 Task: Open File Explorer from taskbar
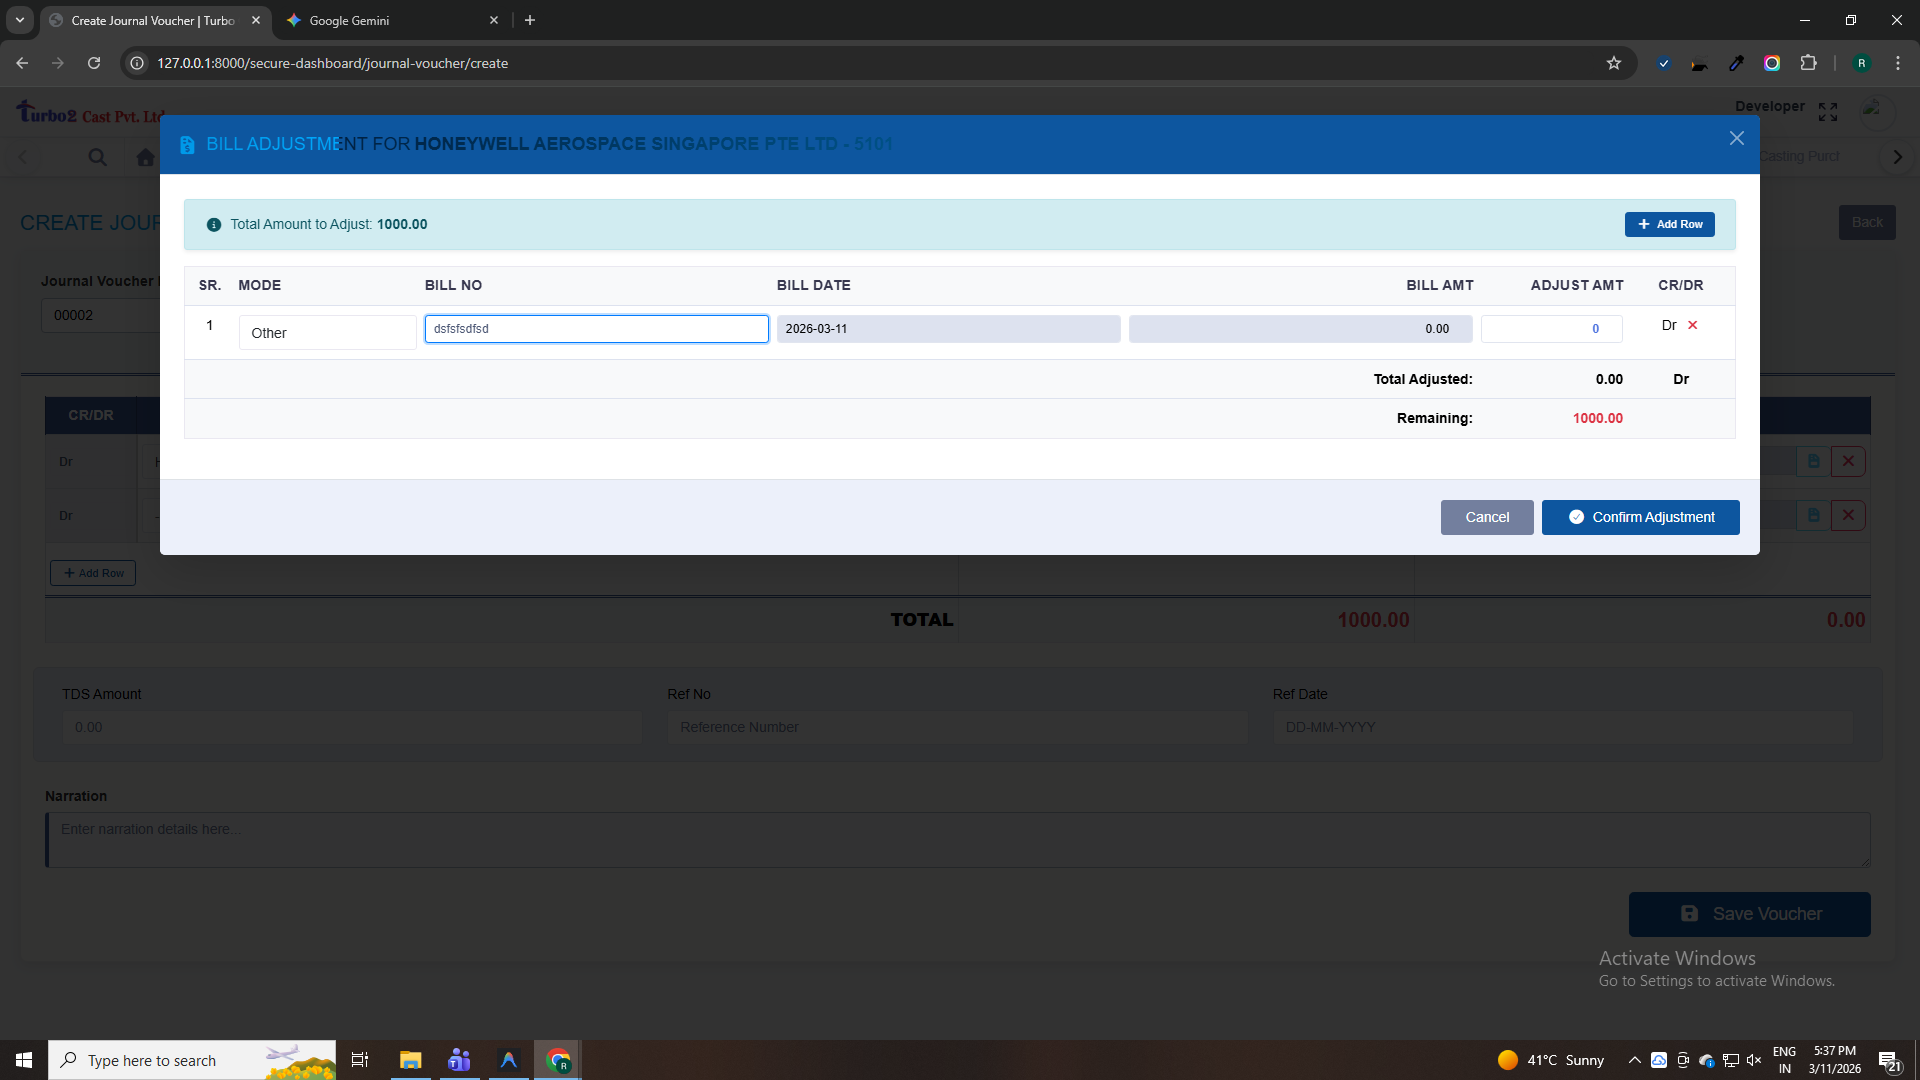tap(410, 1060)
